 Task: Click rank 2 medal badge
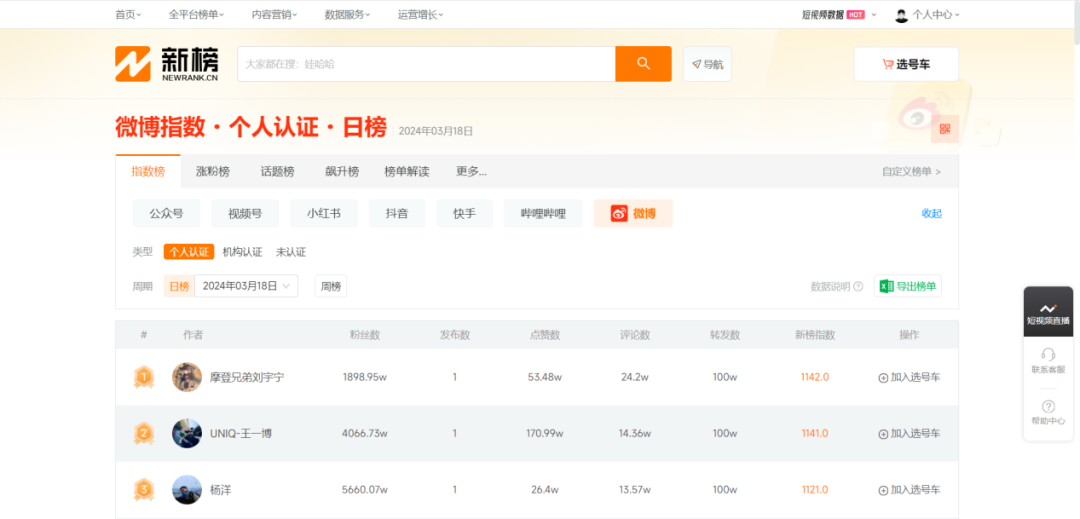(x=143, y=434)
